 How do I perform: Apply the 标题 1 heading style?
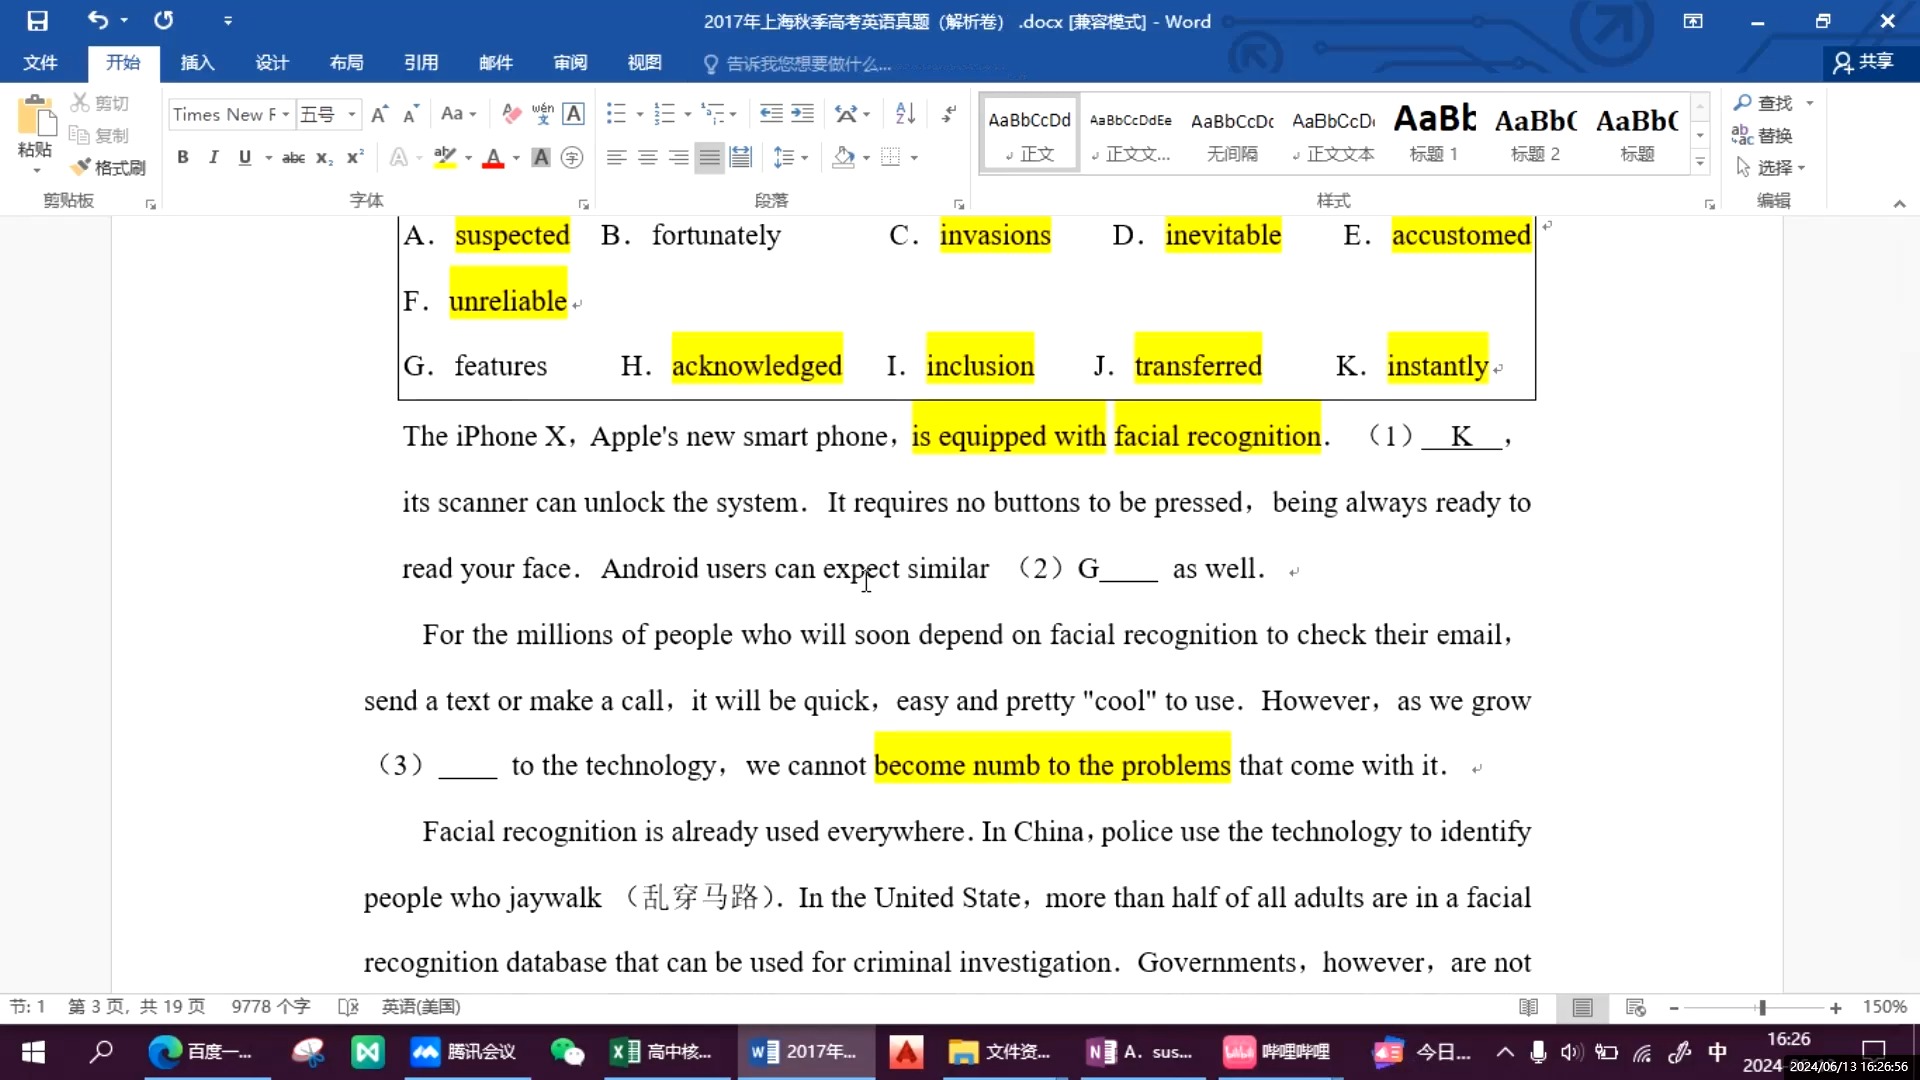1434,133
